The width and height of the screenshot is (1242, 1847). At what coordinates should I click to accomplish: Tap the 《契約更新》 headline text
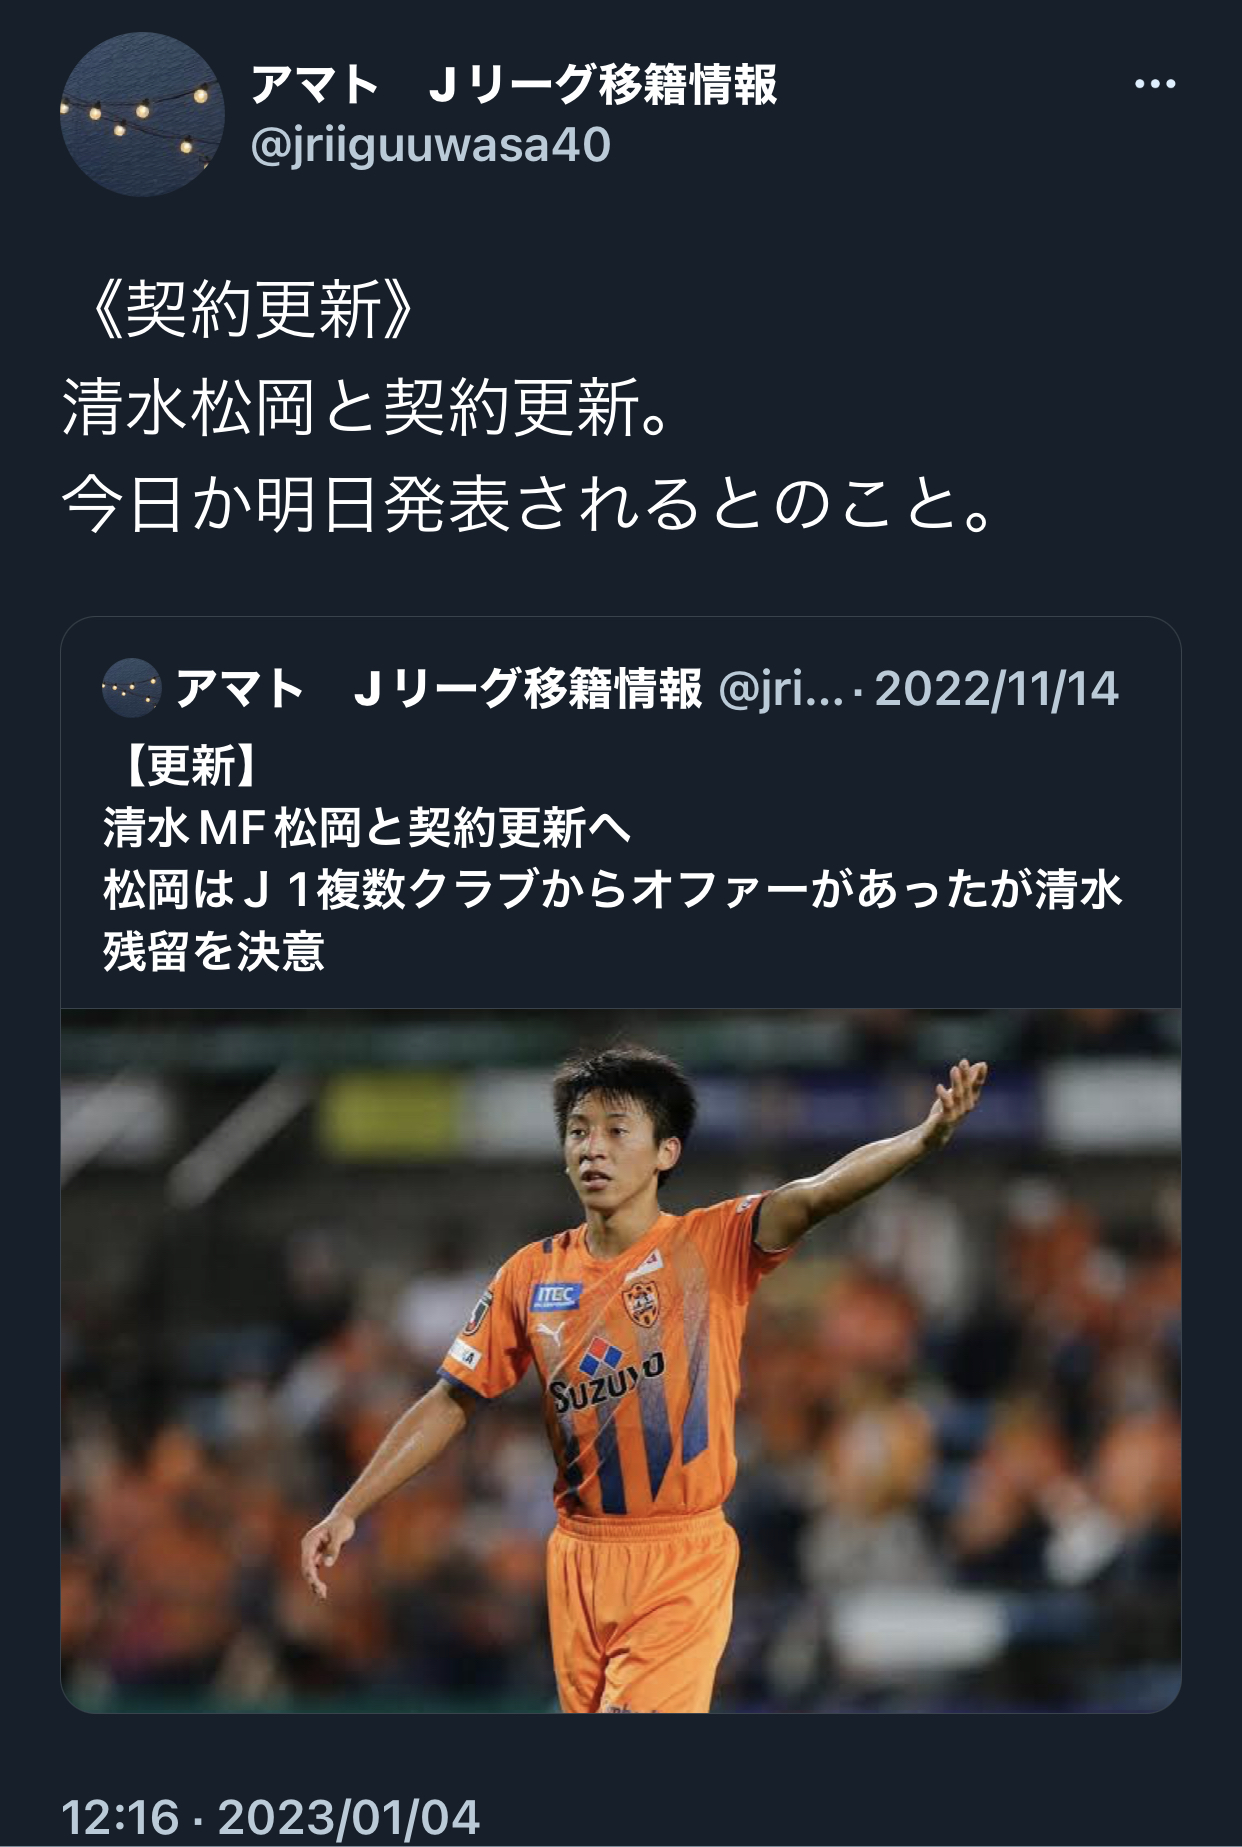[251, 310]
